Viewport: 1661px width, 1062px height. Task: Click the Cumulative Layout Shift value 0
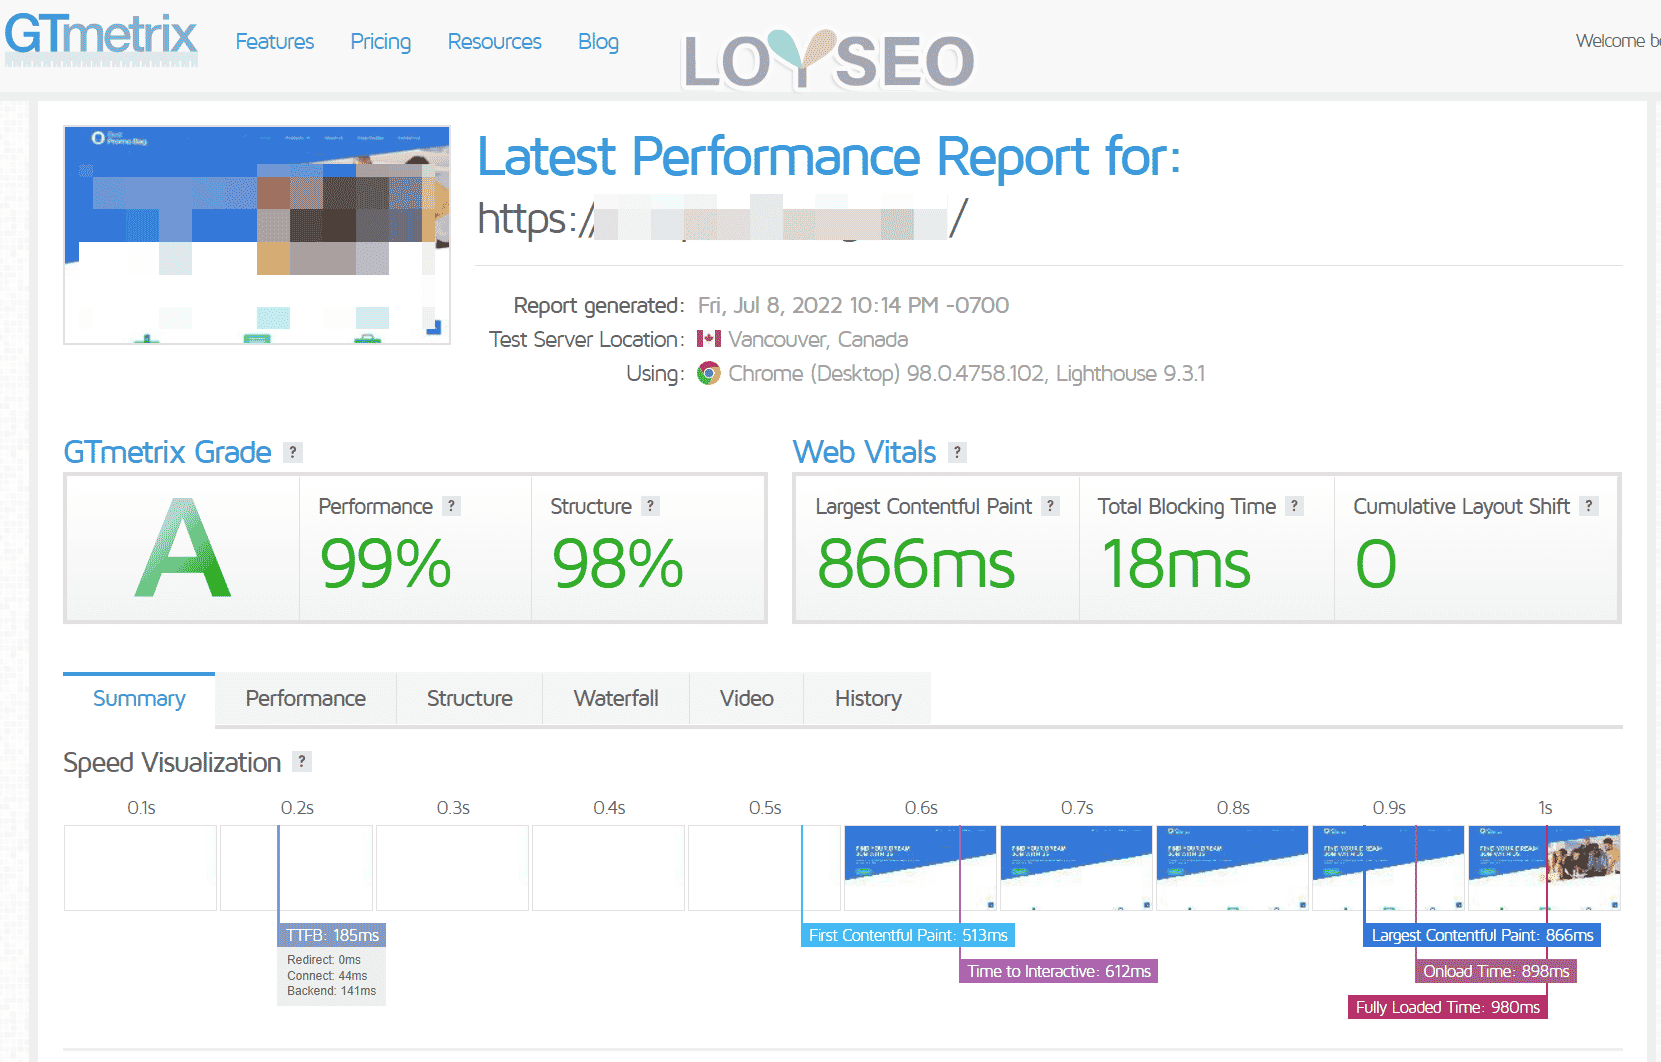tap(1376, 564)
